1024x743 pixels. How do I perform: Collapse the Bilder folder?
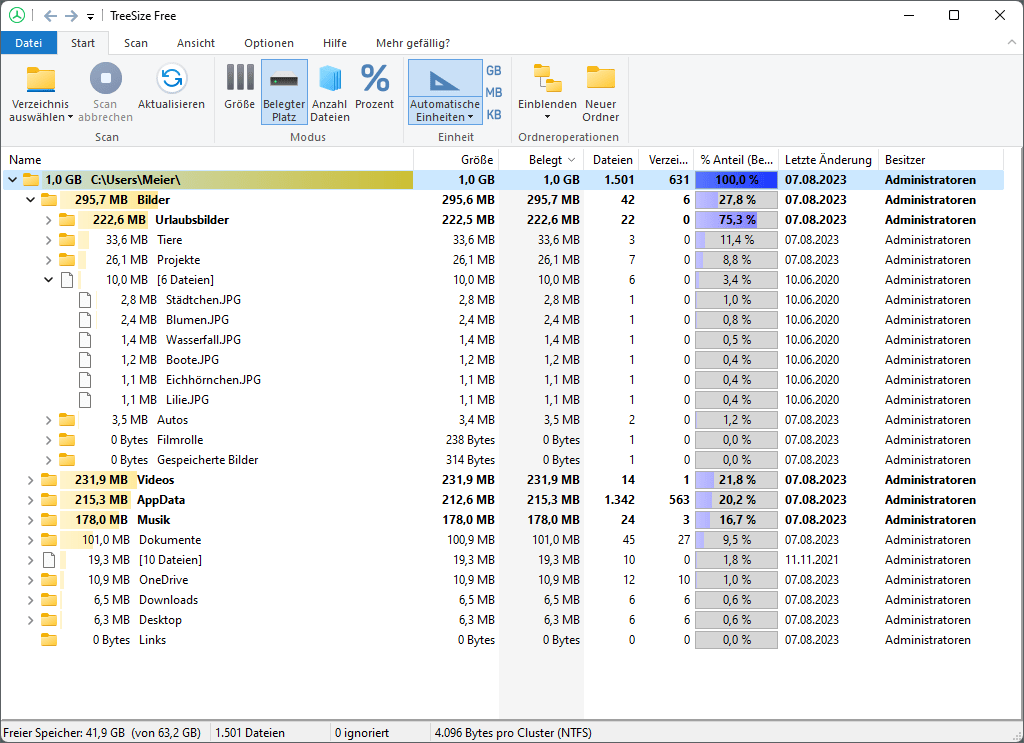point(31,200)
